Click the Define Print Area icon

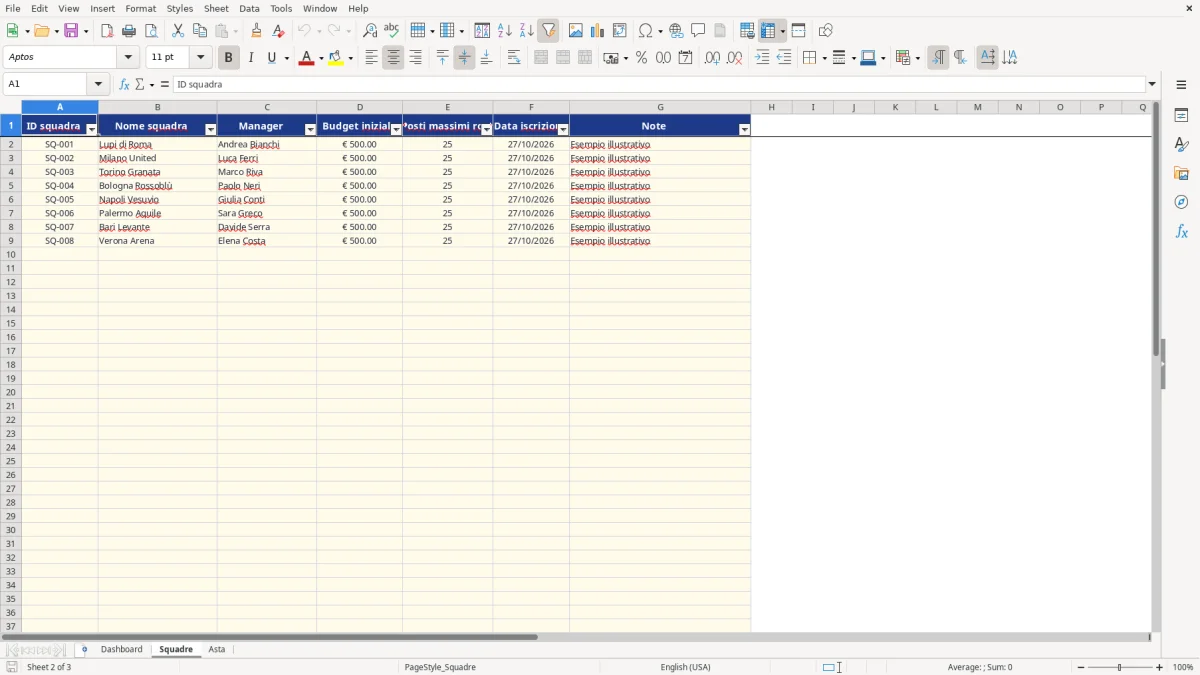747,31
